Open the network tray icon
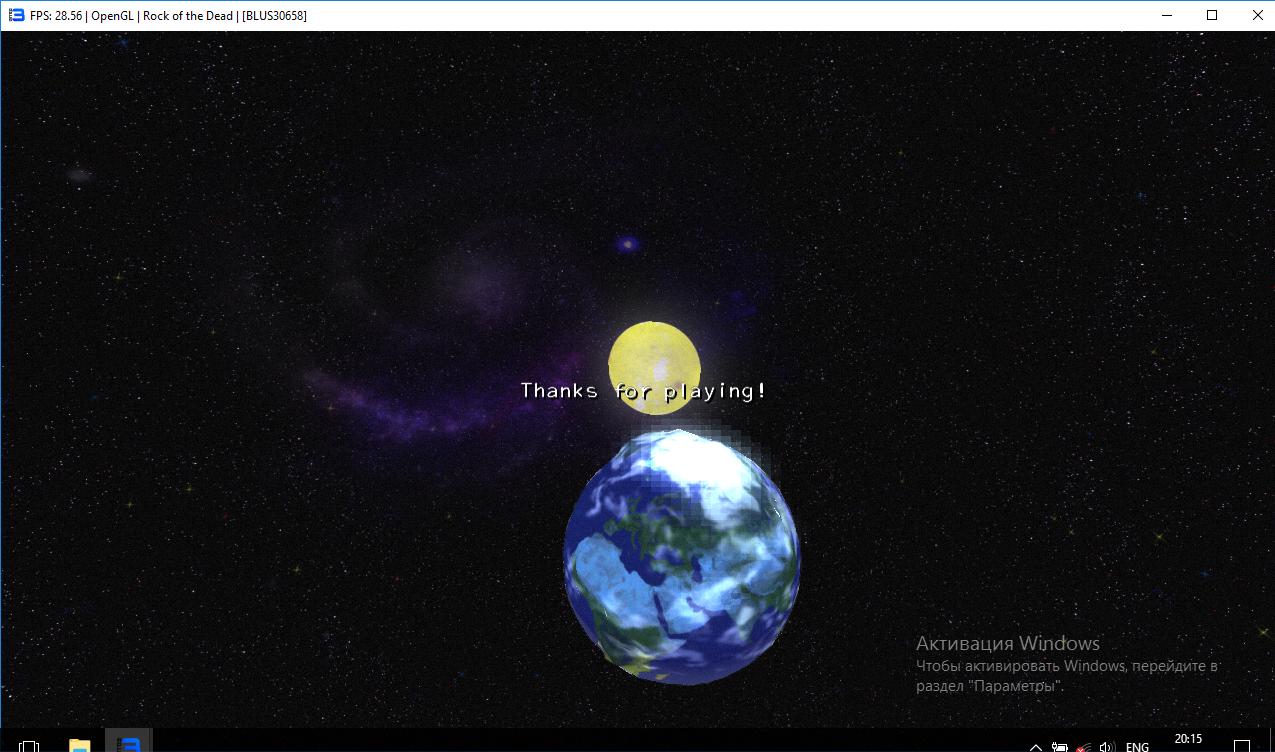The width and height of the screenshot is (1275, 752). tap(1084, 747)
